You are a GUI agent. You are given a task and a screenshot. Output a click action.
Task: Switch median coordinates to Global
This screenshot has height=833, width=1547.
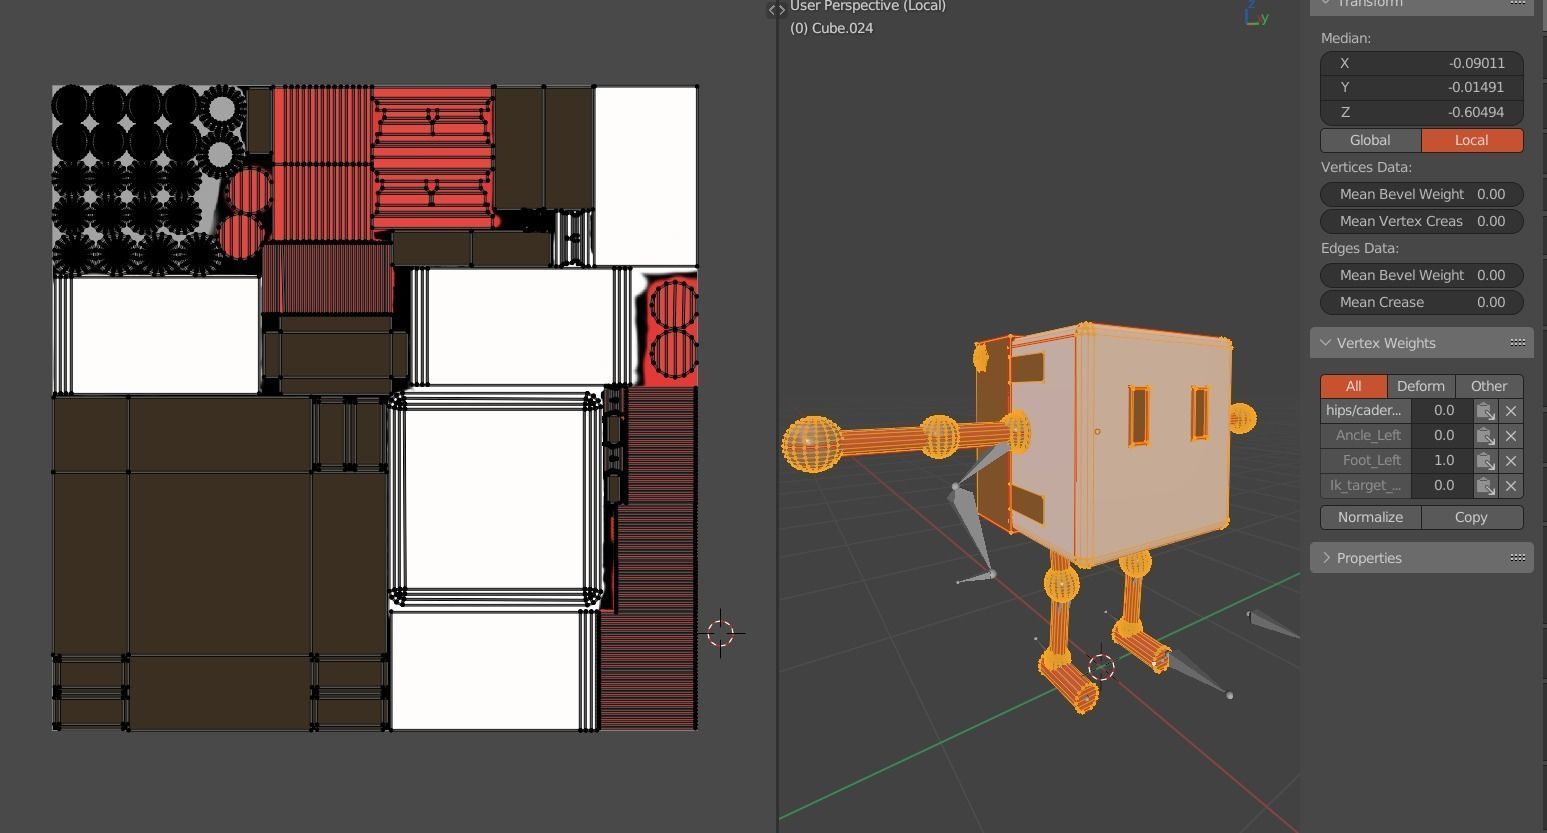tap(1370, 140)
